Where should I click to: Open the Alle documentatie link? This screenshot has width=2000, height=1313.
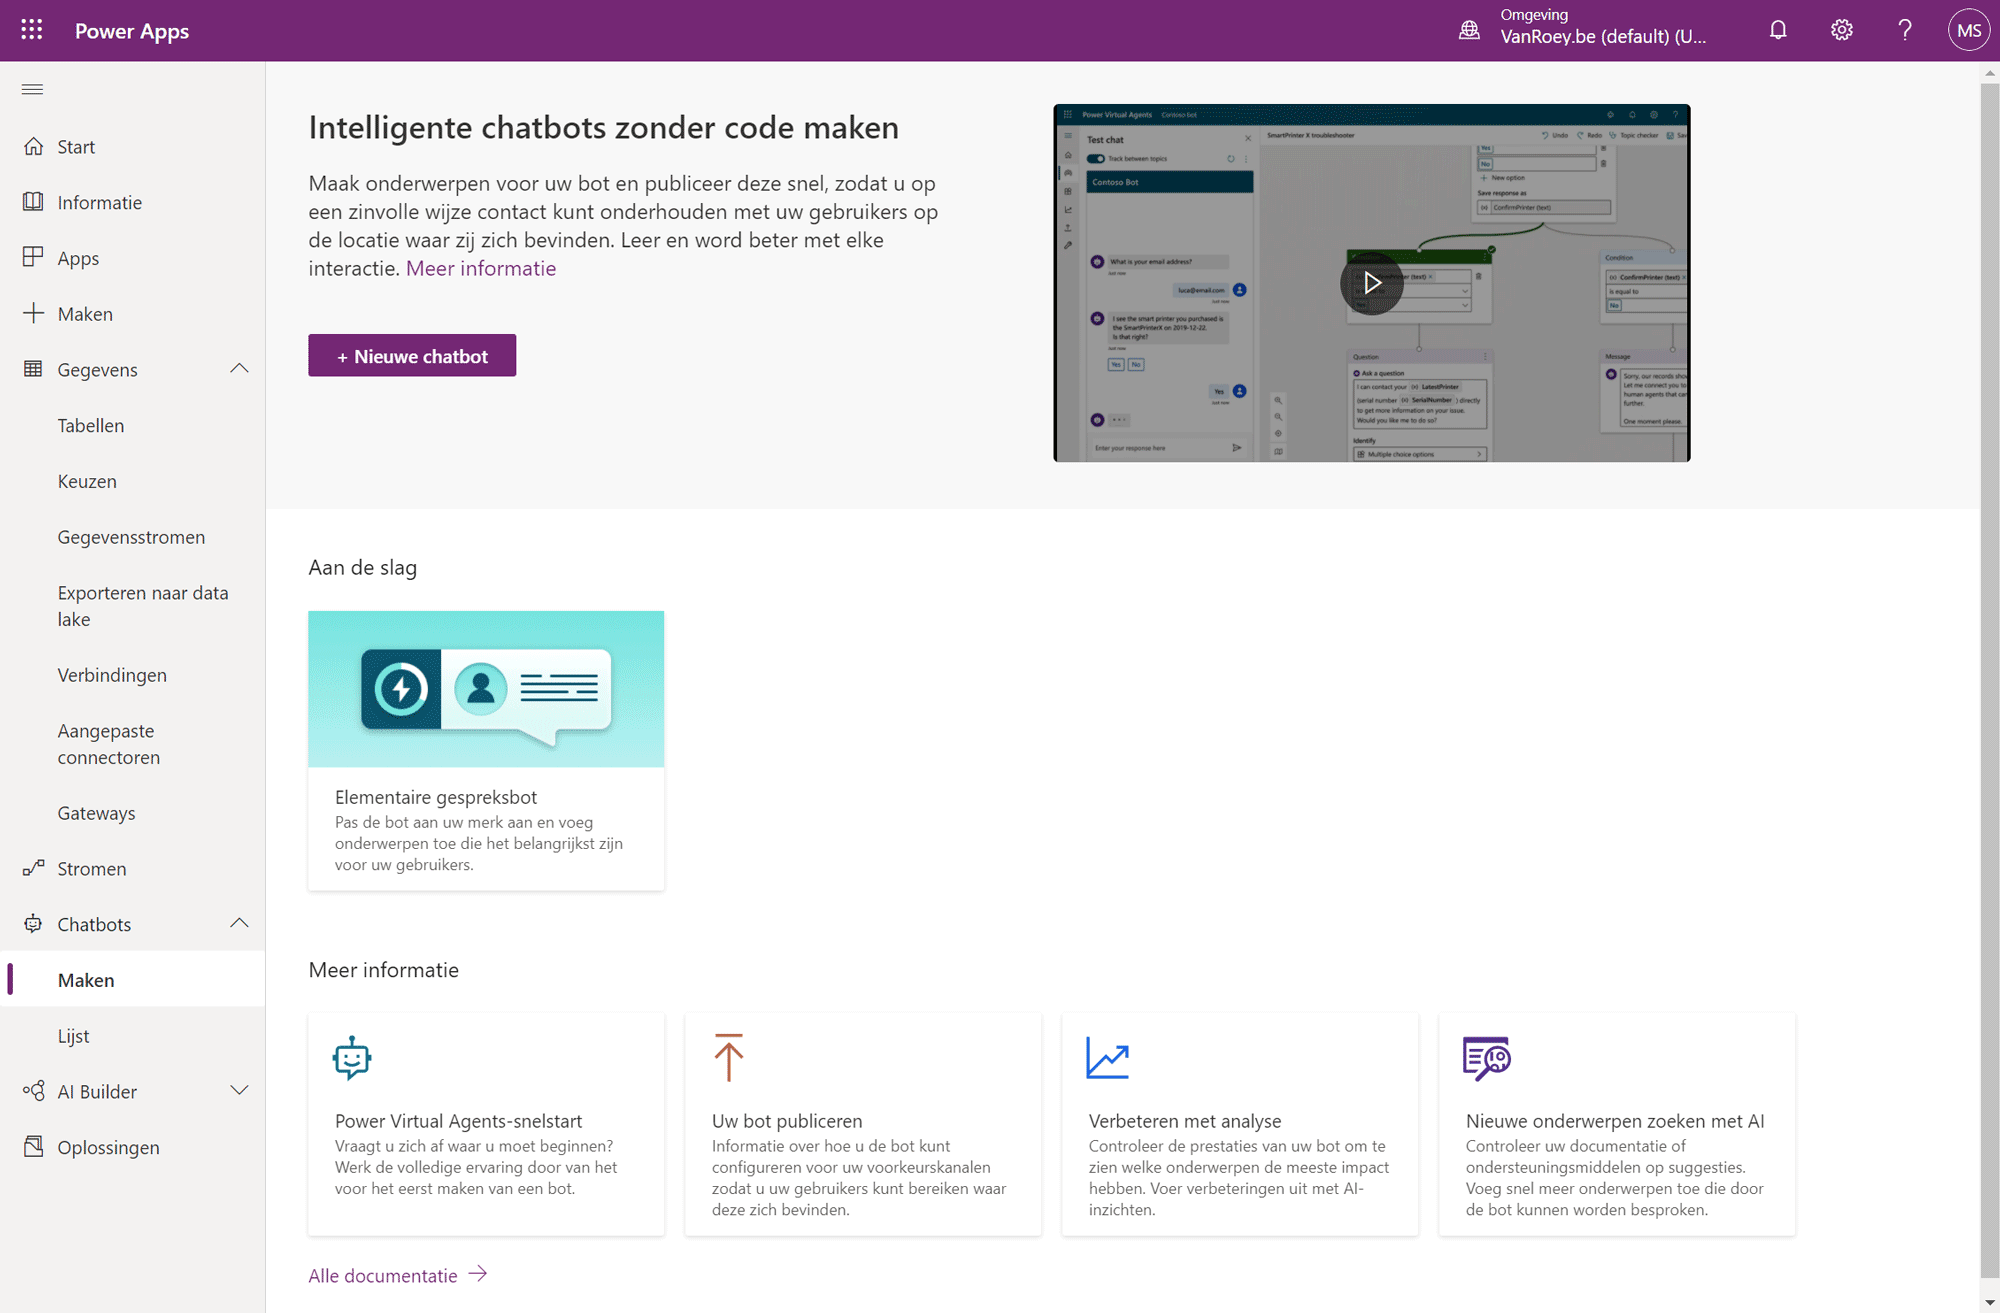383,1275
